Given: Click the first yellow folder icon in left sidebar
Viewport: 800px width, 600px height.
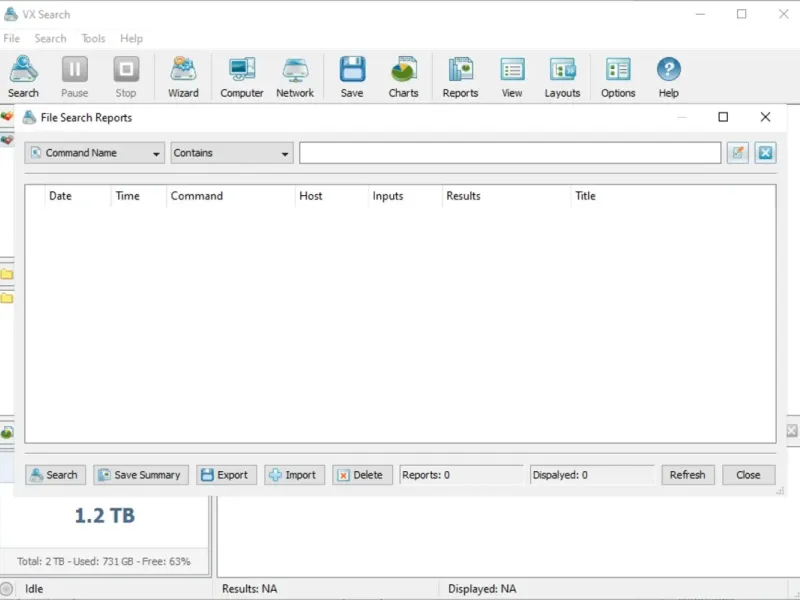Looking at the screenshot, I should 7,274.
